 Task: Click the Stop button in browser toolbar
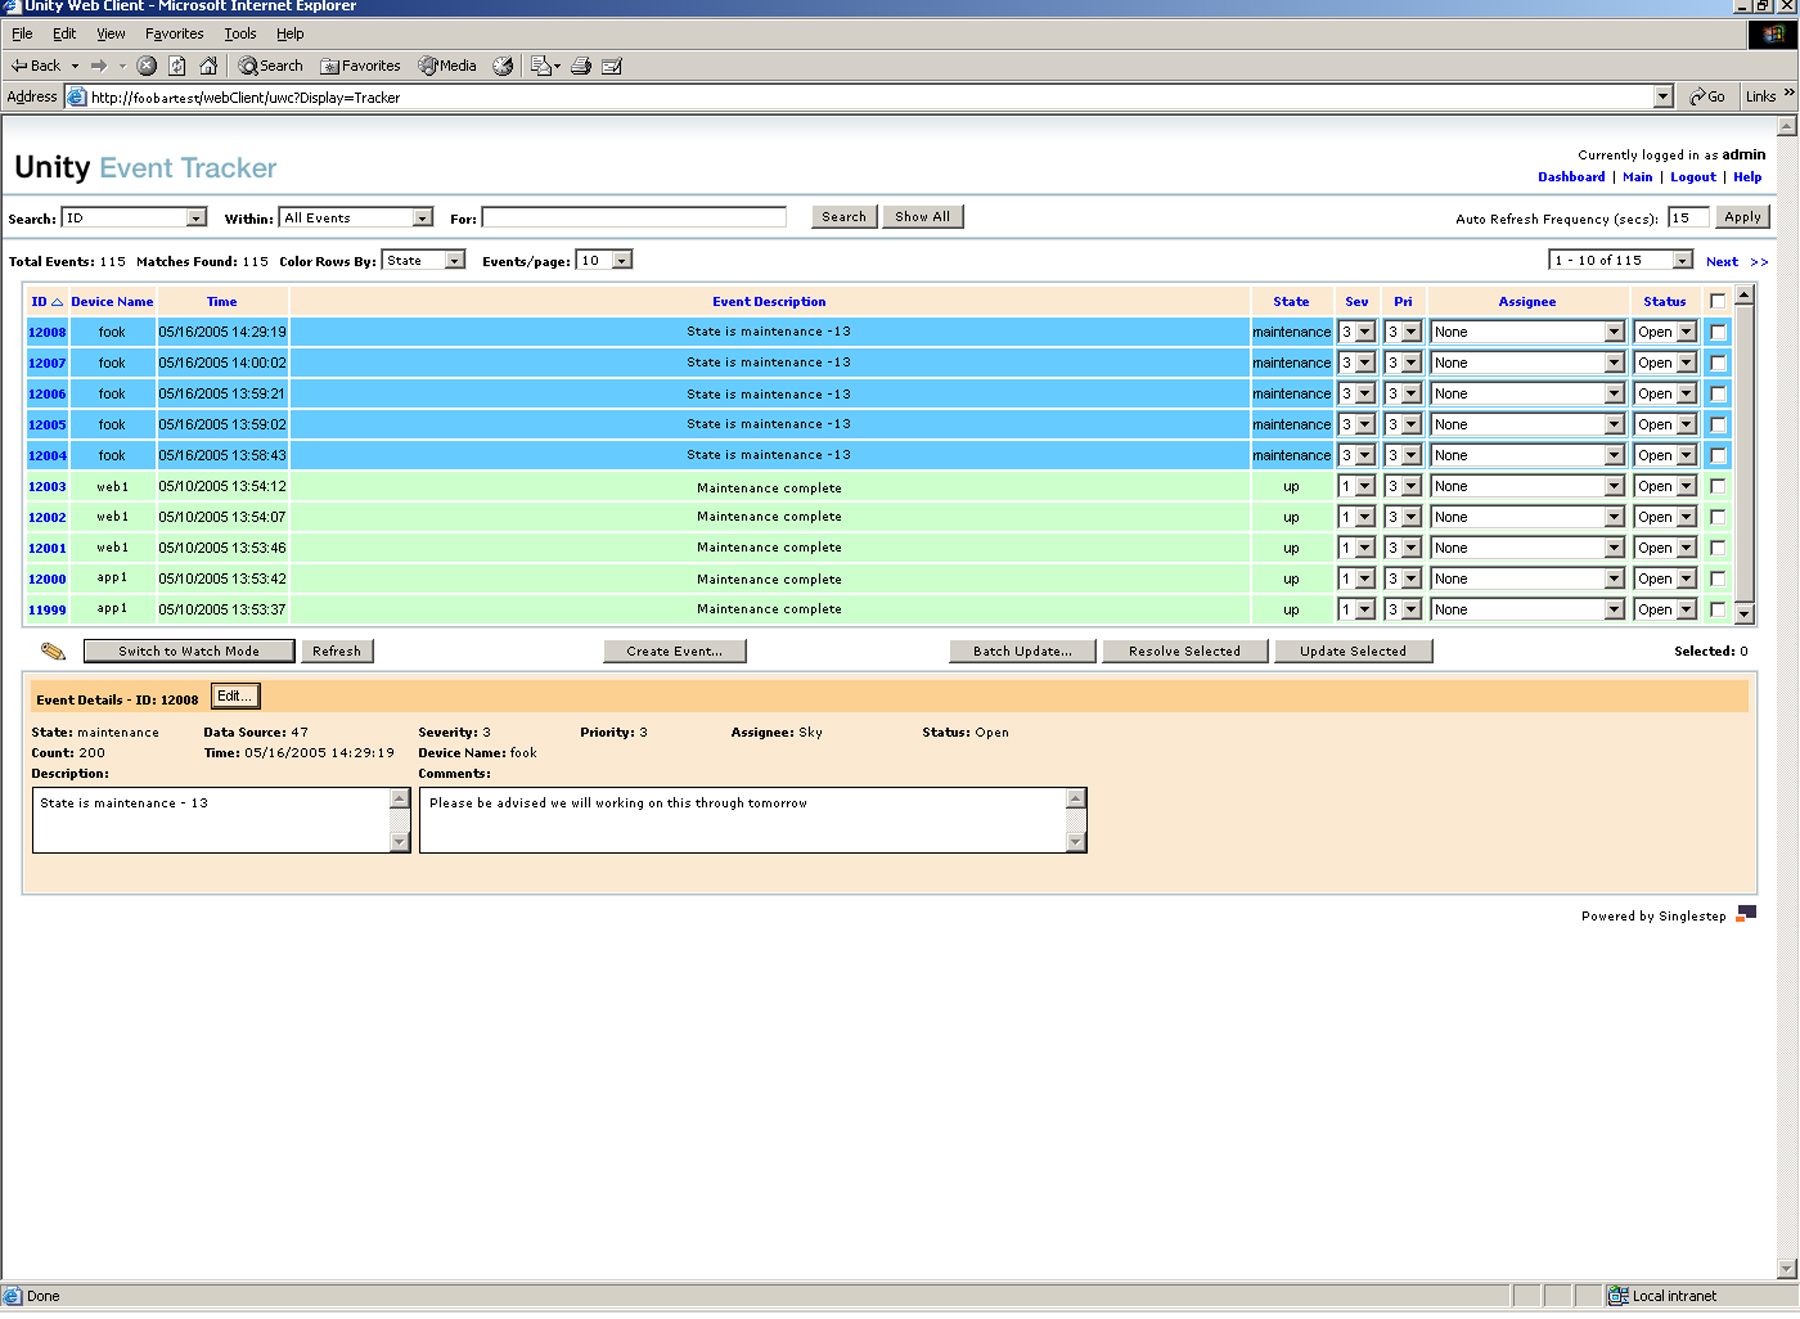(147, 66)
